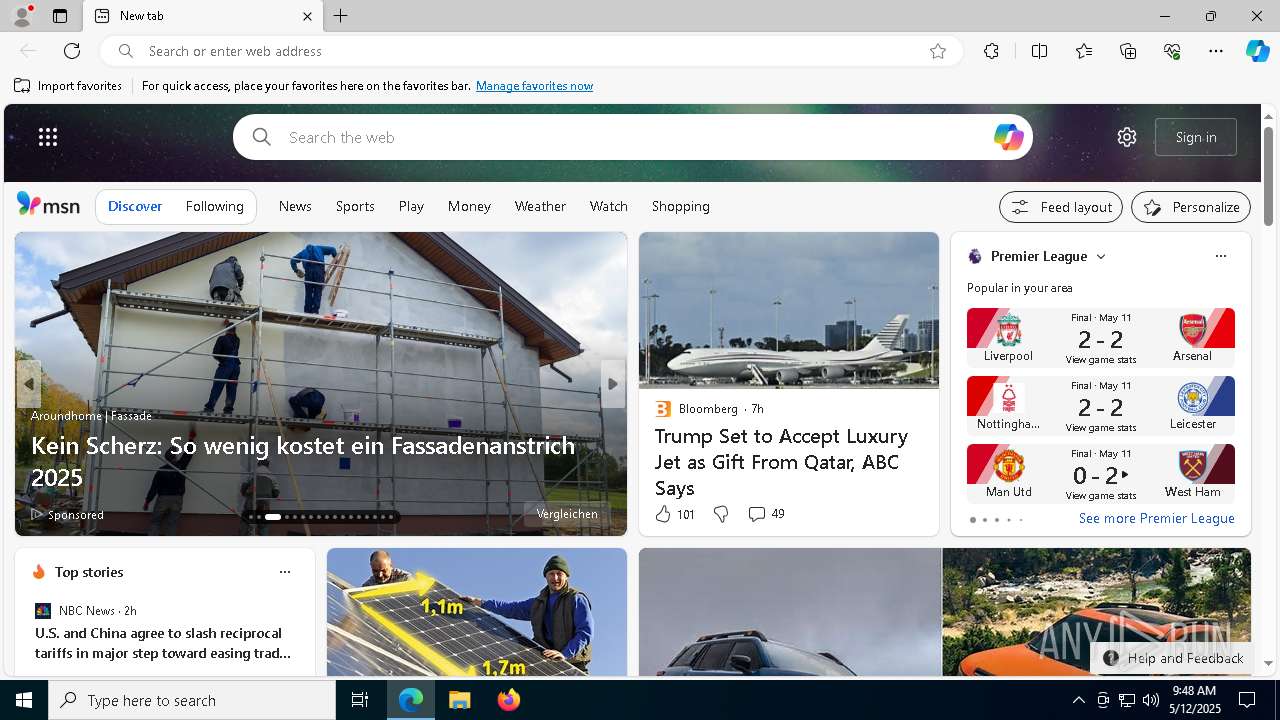The width and height of the screenshot is (1280, 720).
Task: Click the Copilot icon in search box
Action: [x=1008, y=137]
